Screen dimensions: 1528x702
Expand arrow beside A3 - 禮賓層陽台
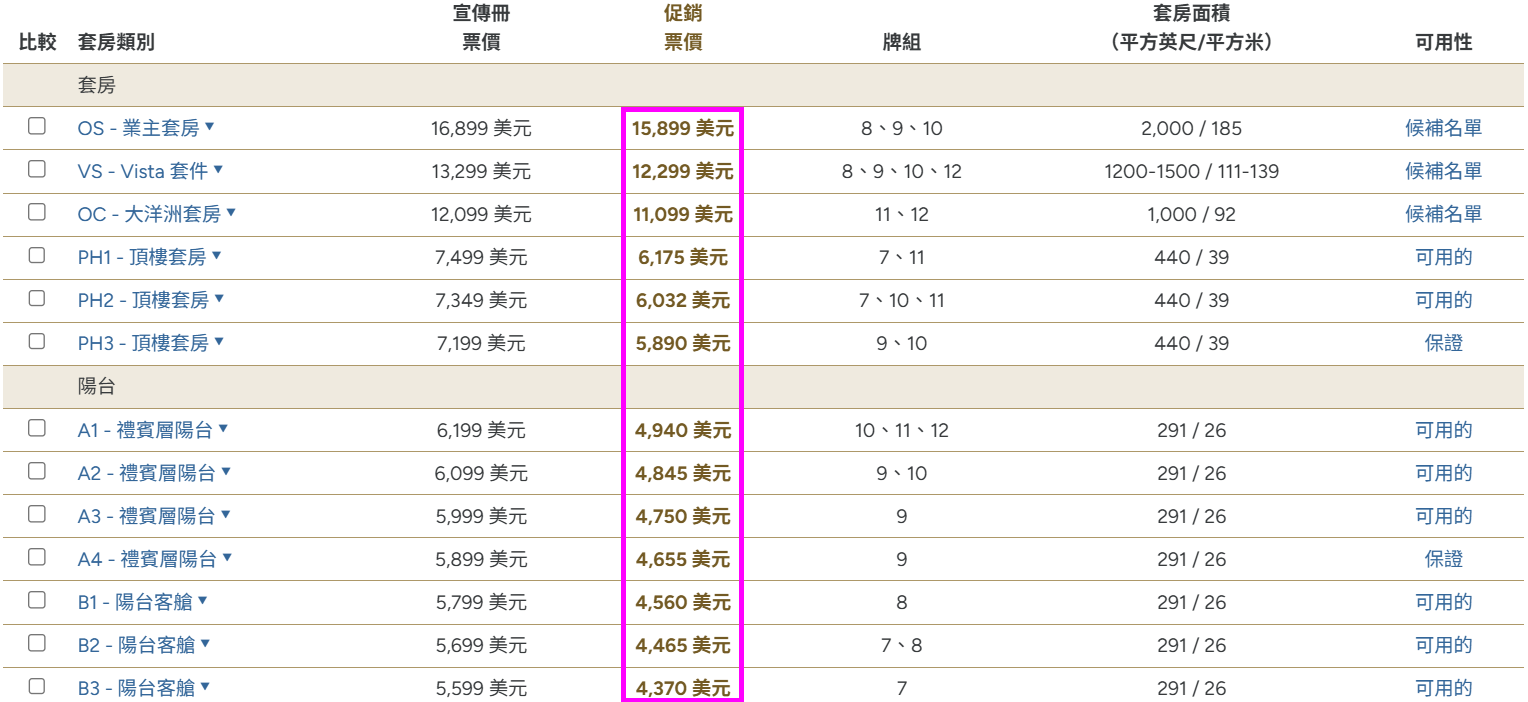coord(225,515)
